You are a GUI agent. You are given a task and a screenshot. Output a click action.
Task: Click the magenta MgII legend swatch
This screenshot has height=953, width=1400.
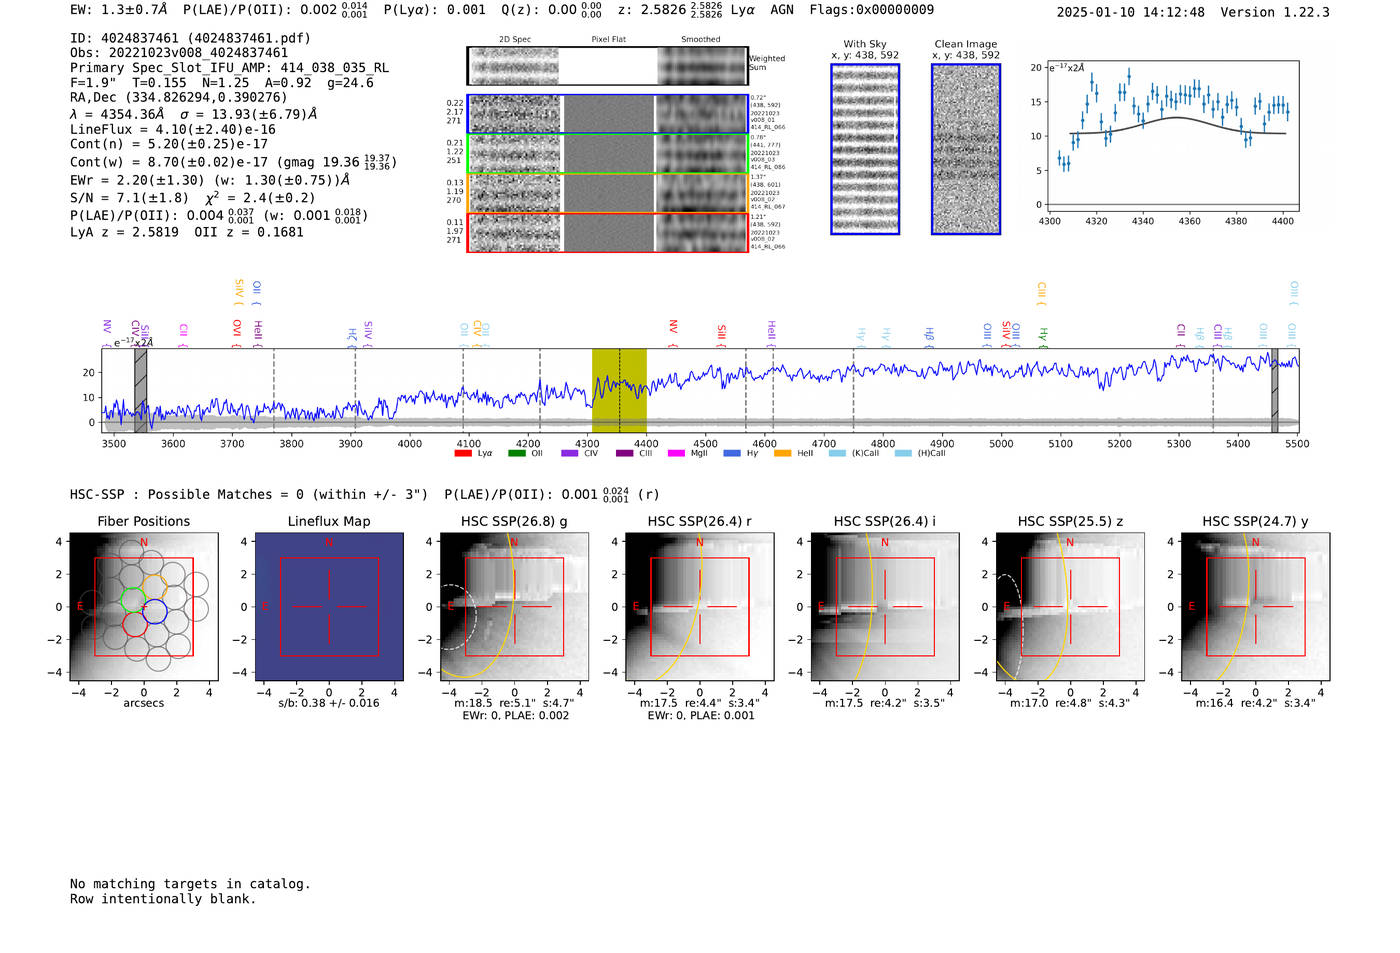(x=677, y=454)
